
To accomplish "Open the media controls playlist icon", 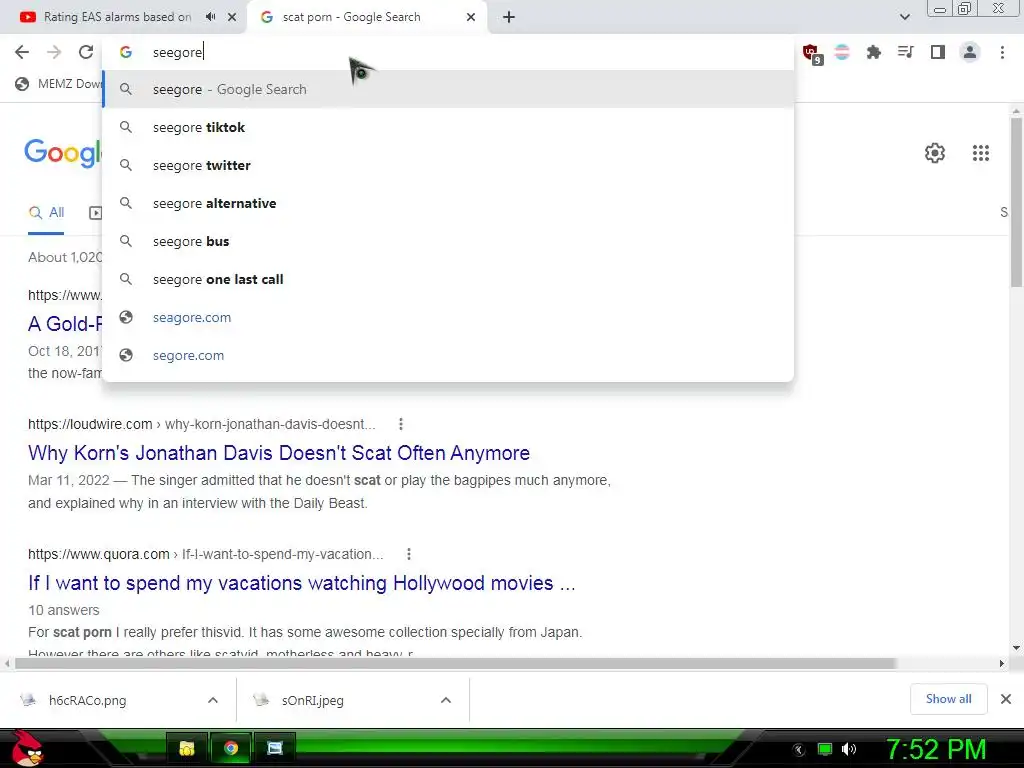I will pyautogui.click(x=905, y=52).
